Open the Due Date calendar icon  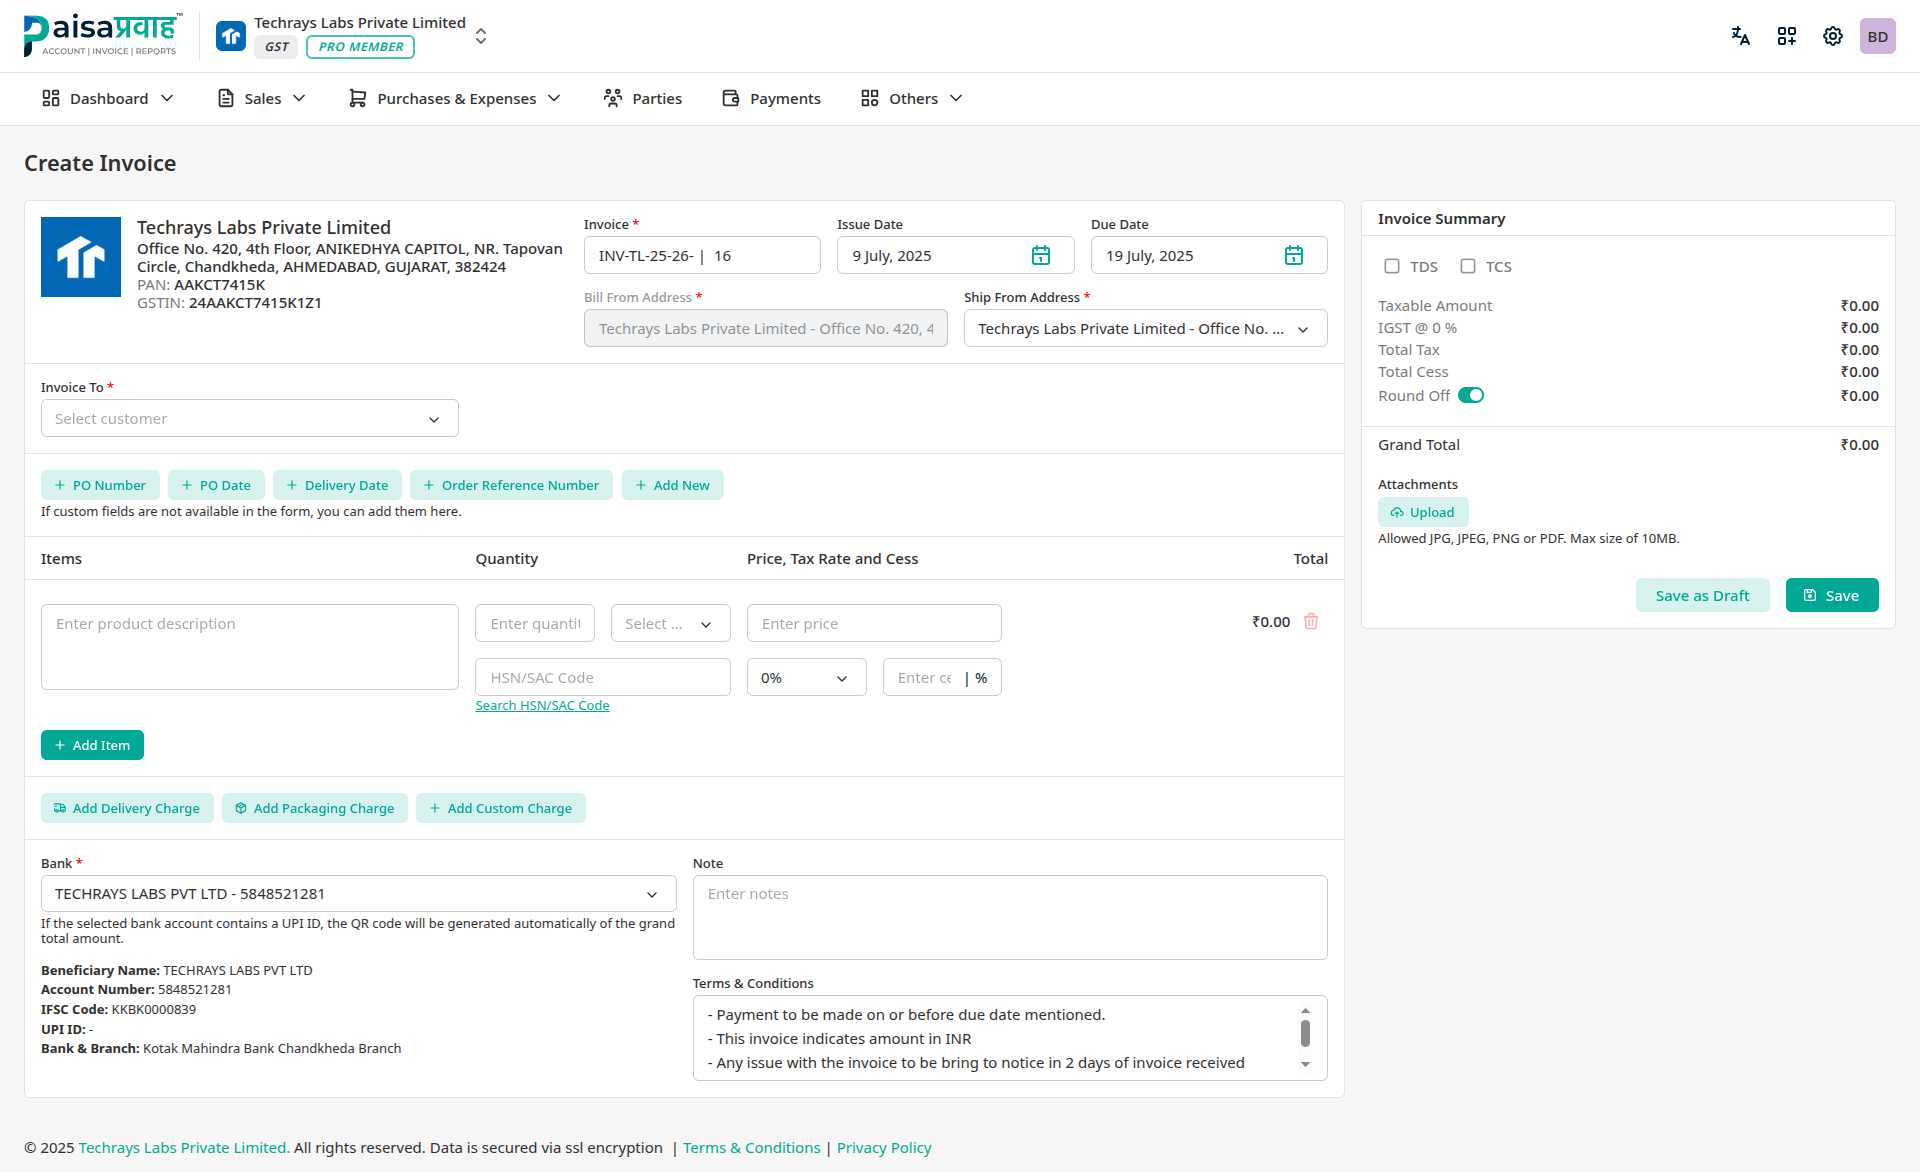tap(1294, 256)
